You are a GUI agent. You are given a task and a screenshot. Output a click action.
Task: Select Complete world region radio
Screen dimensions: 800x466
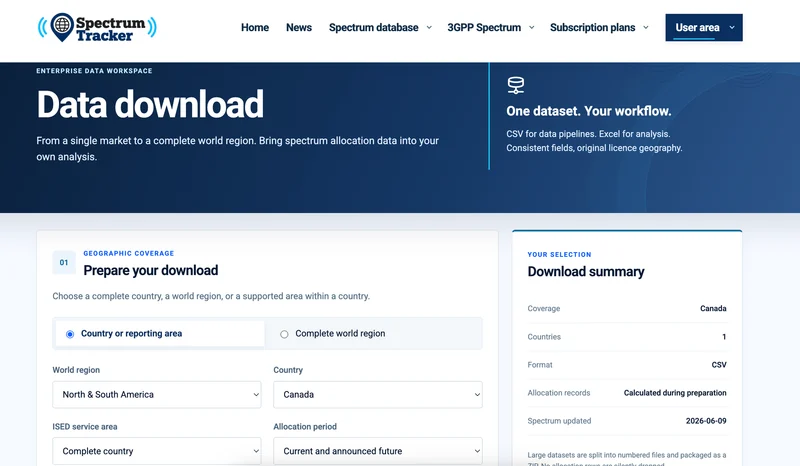pos(284,334)
